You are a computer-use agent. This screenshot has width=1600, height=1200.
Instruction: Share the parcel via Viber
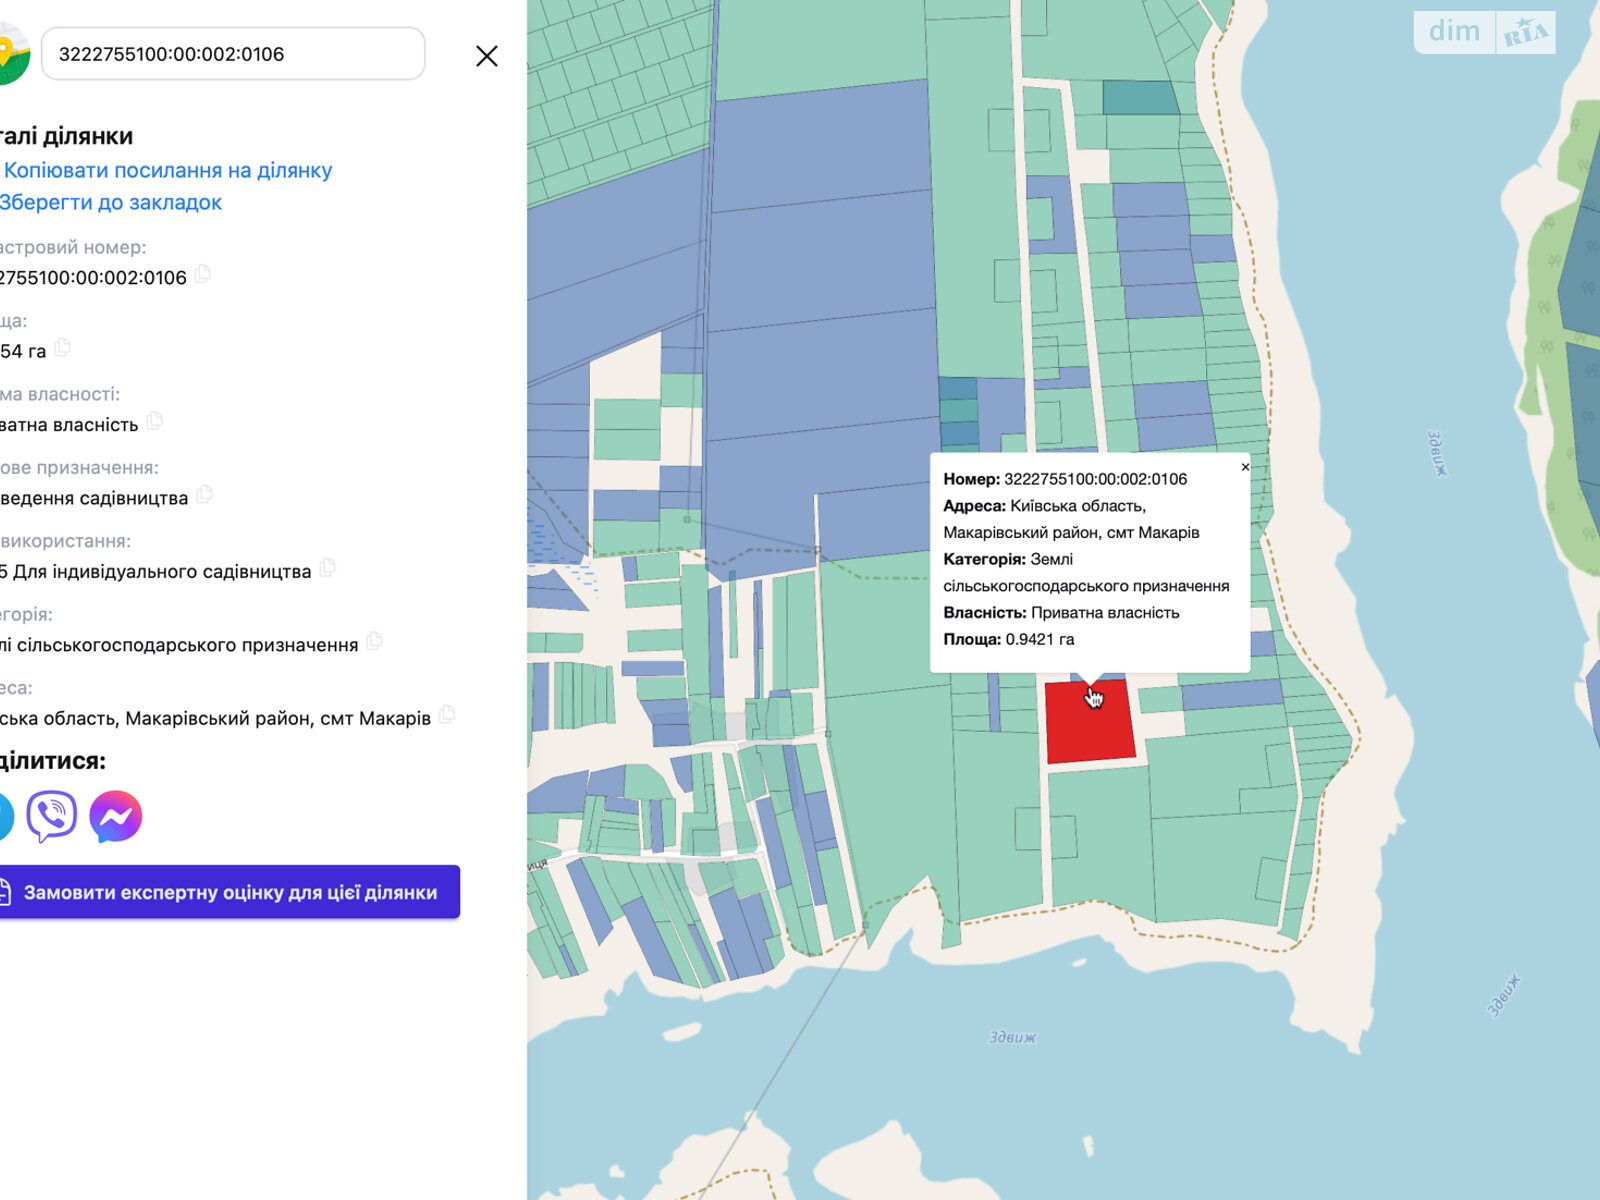[x=52, y=817]
